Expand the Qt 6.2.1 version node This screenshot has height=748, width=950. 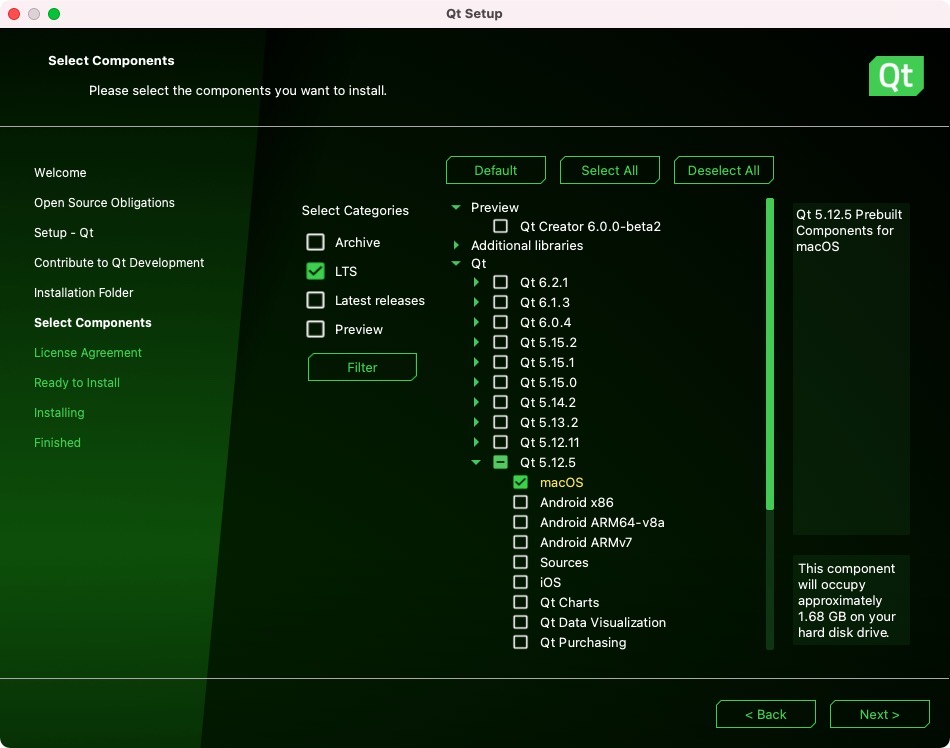(476, 282)
